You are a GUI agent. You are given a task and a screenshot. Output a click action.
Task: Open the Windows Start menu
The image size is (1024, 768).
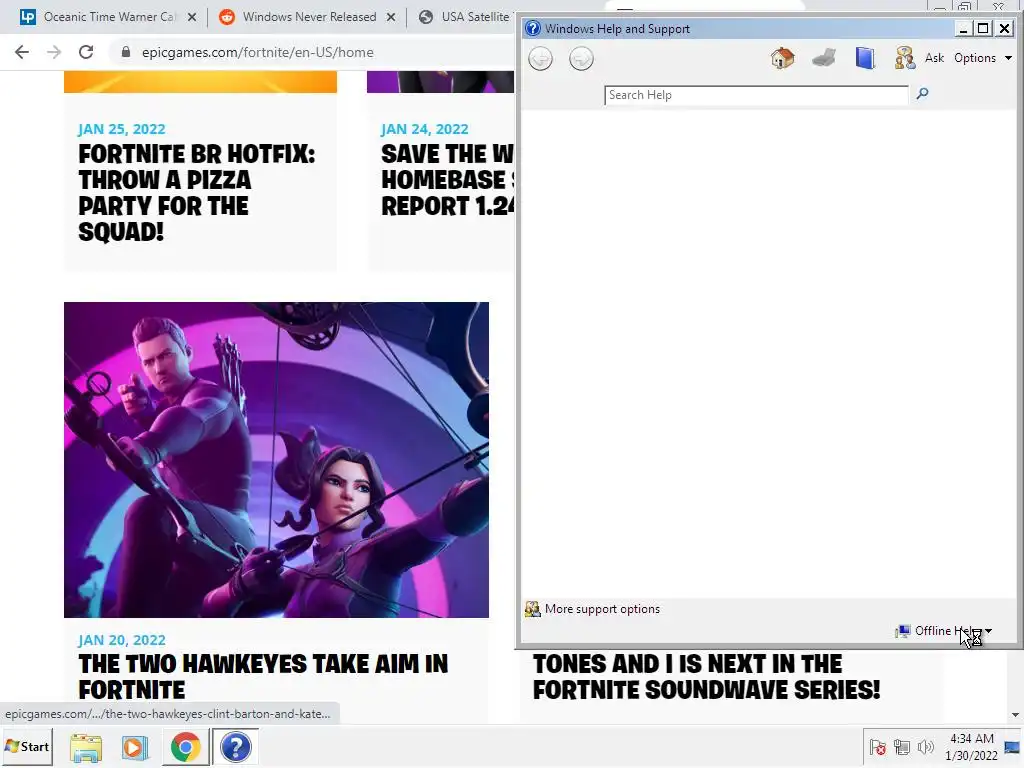27,747
